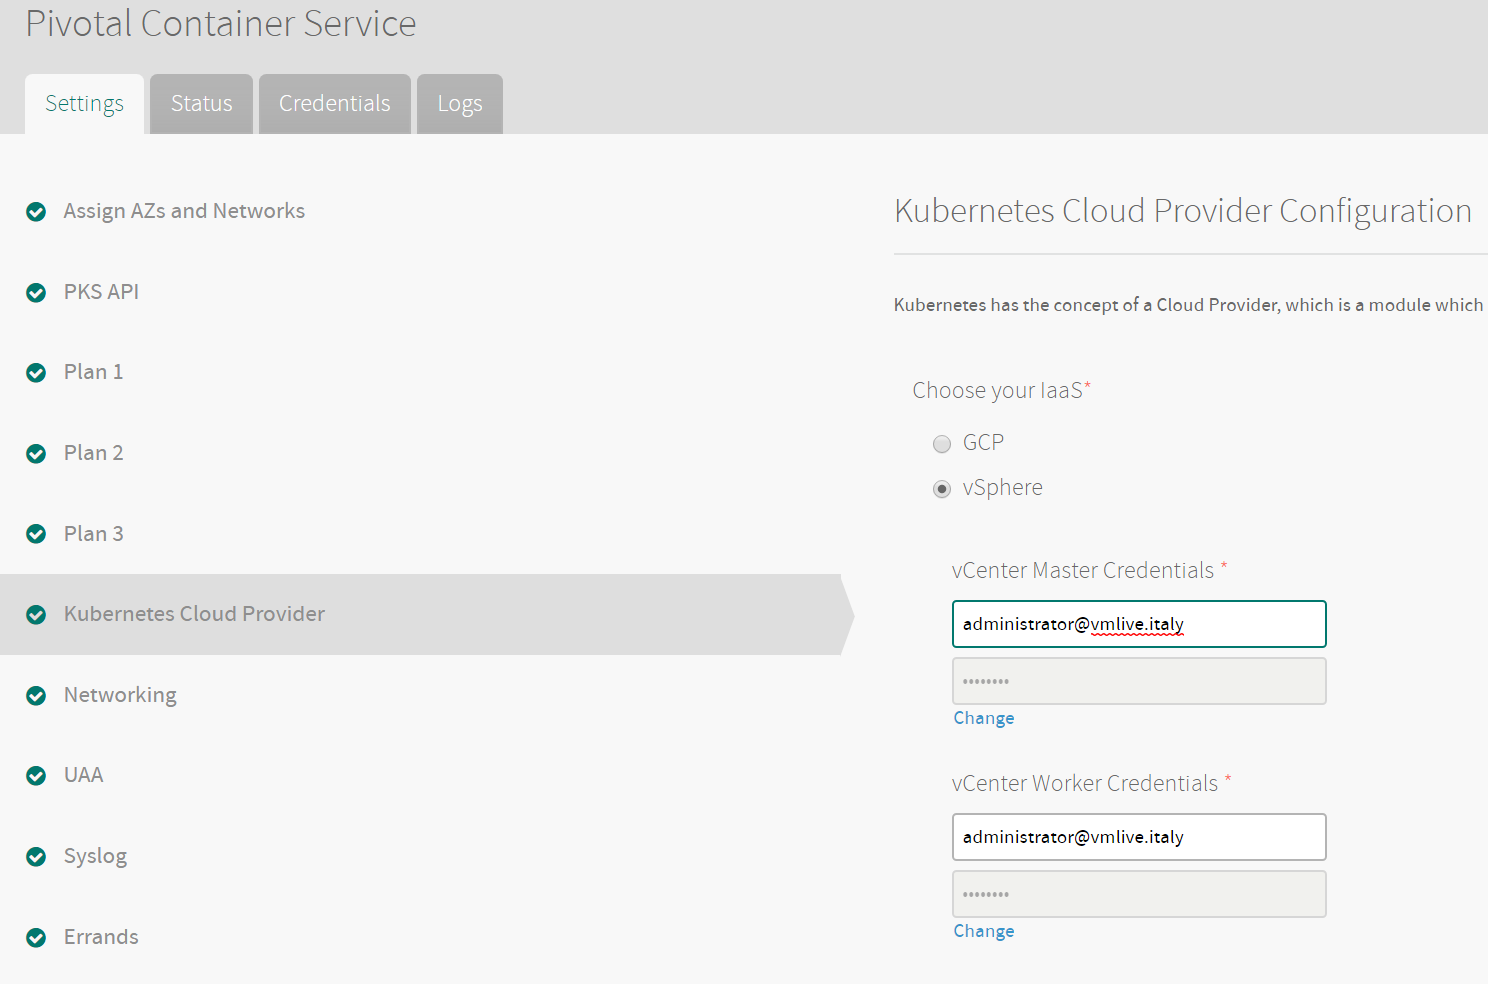Click the checkmark icon beside Kubernetes Cloud Provider
The width and height of the screenshot is (1488, 984).
coord(36,615)
